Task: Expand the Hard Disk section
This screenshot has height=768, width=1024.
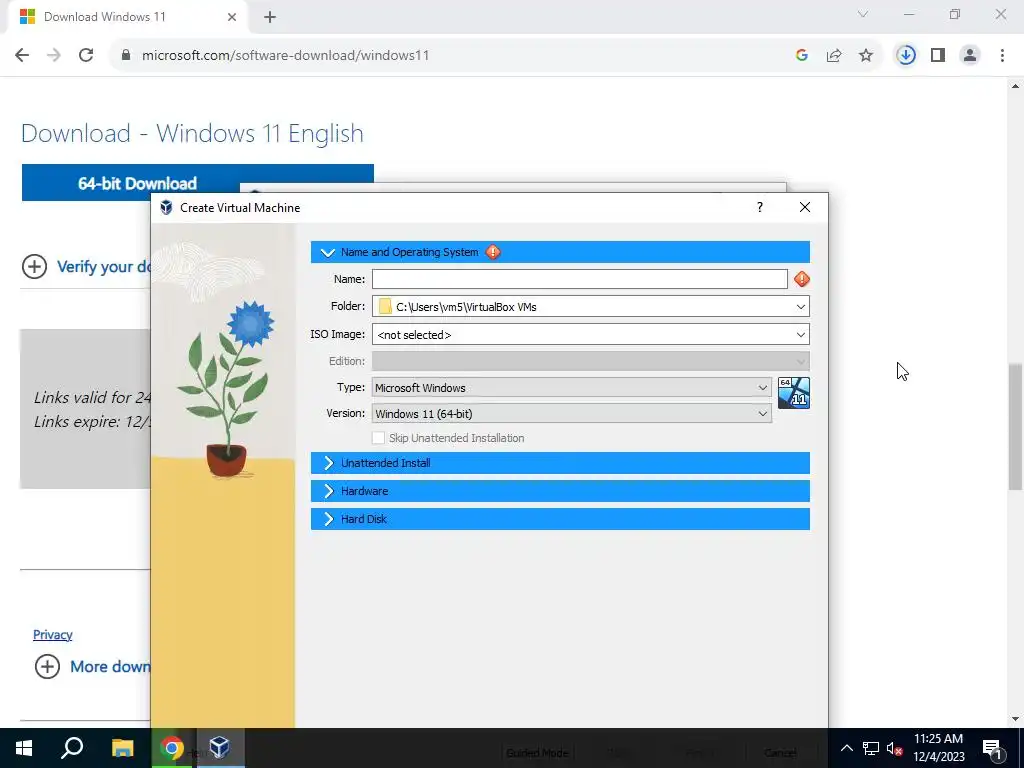Action: coord(560,519)
